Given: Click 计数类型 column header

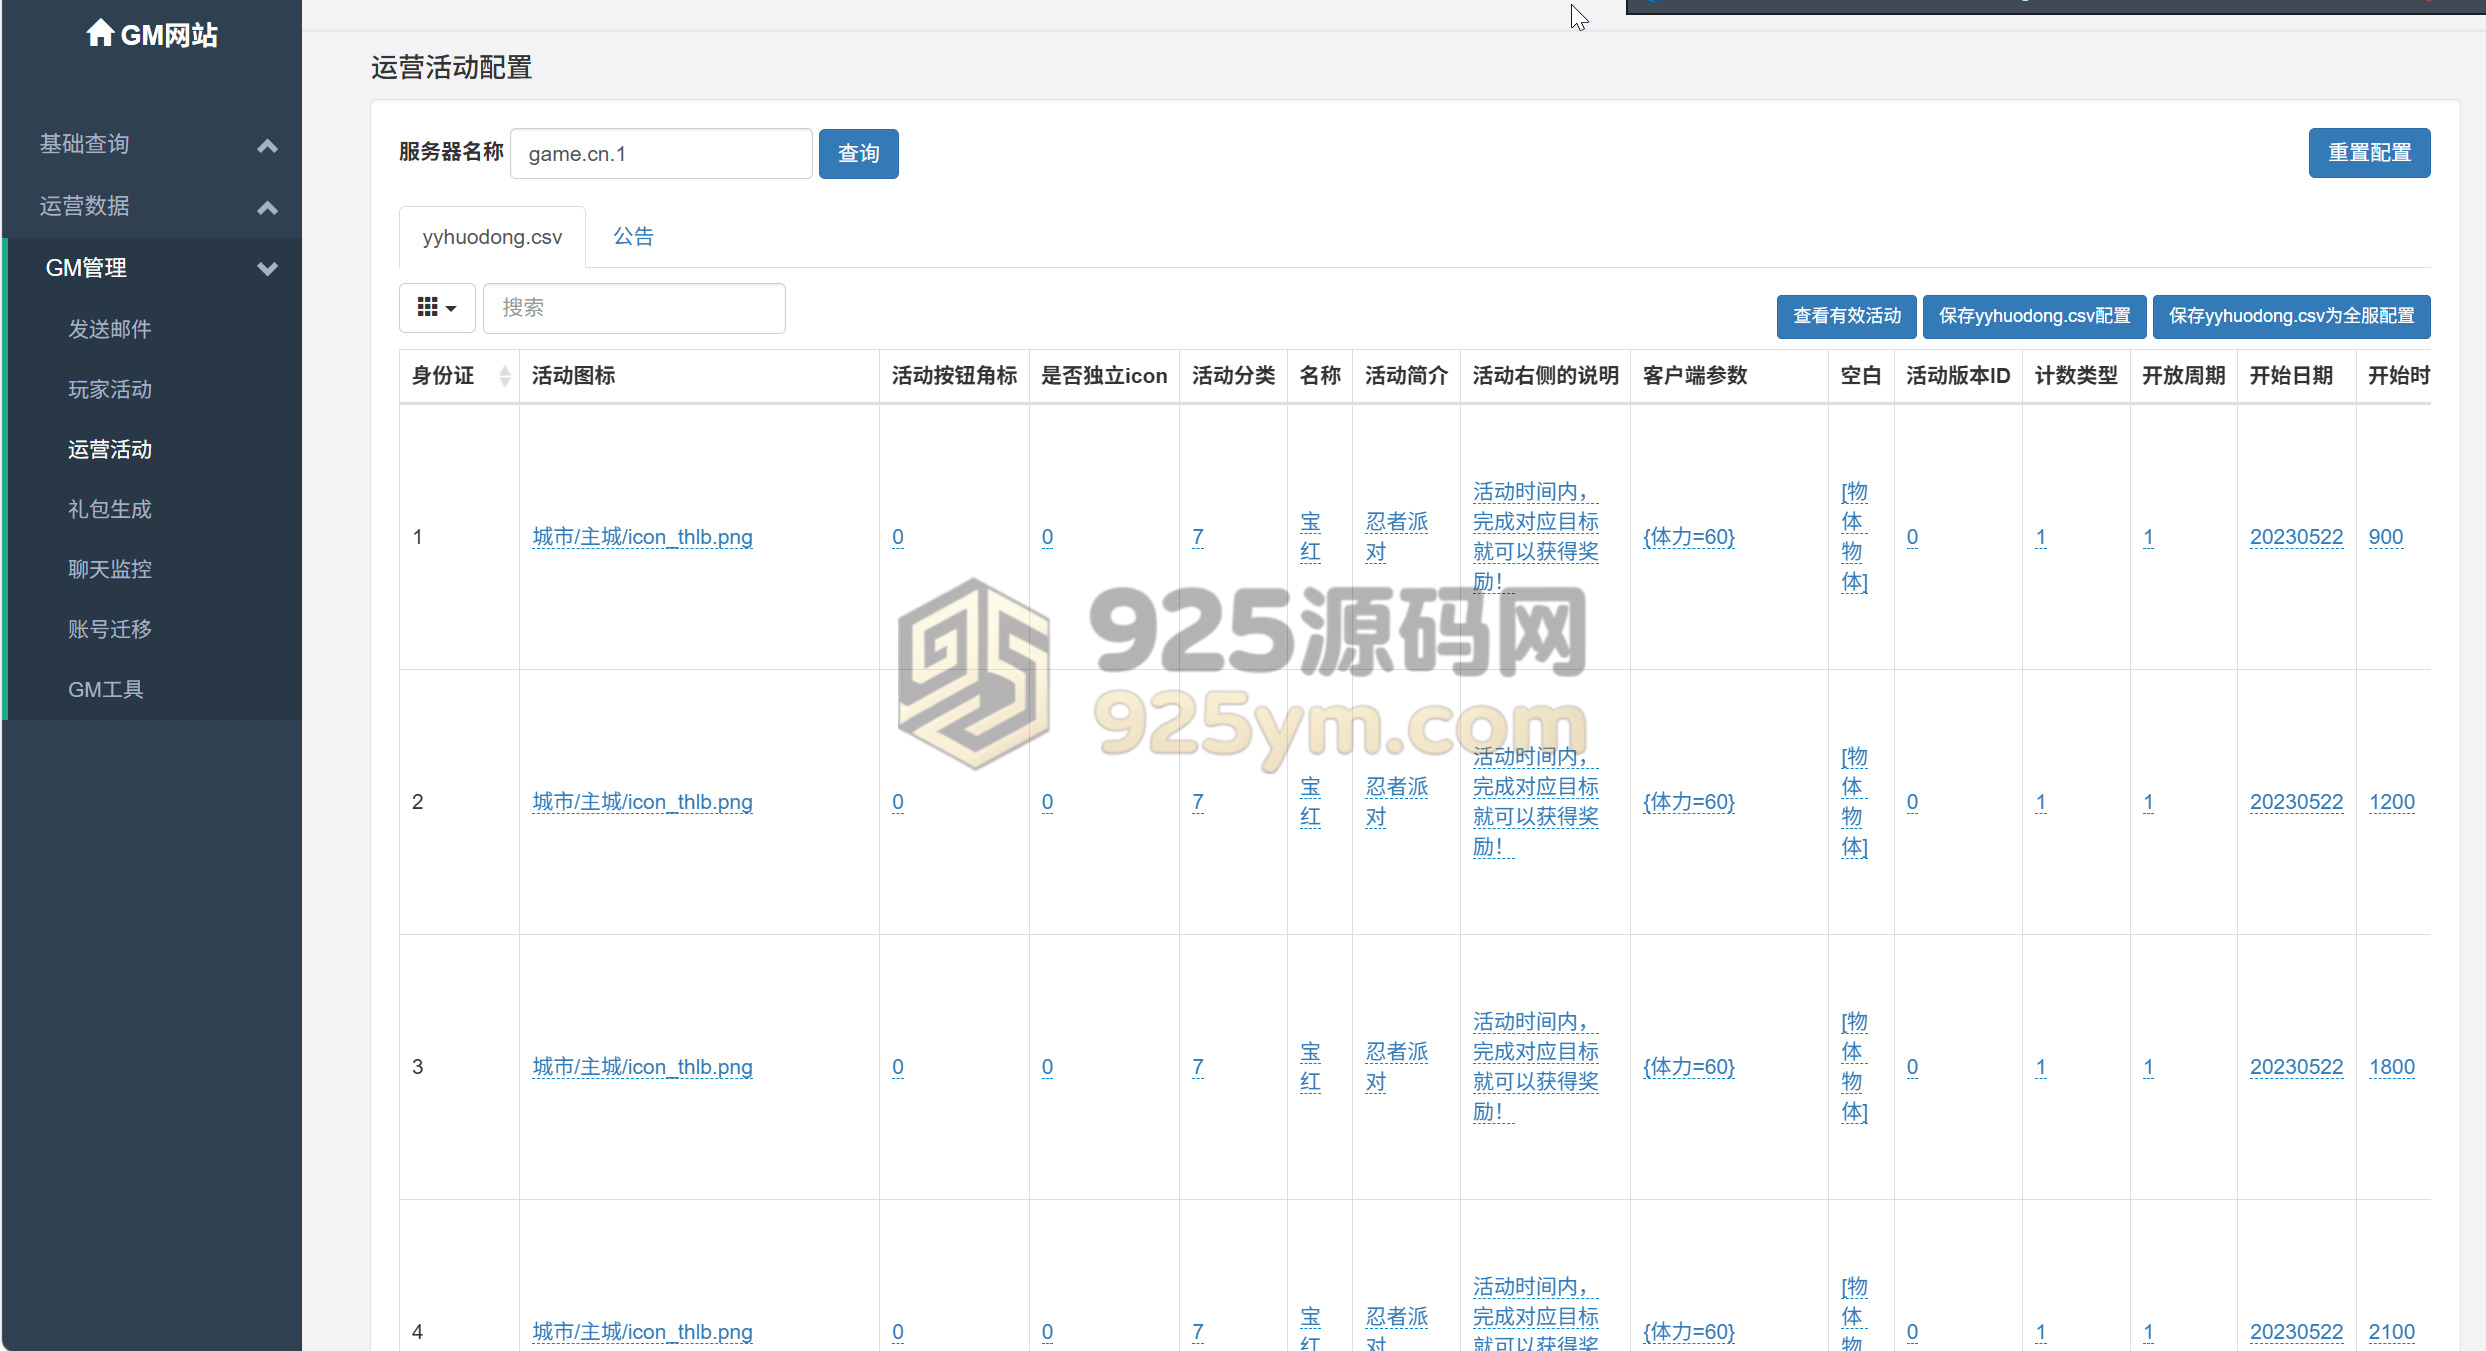Looking at the screenshot, I should [x=2076, y=376].
